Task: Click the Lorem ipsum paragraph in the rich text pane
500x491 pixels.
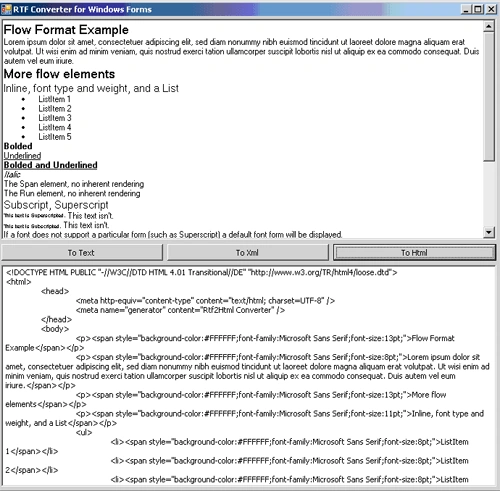Action: tap(241, 51)
